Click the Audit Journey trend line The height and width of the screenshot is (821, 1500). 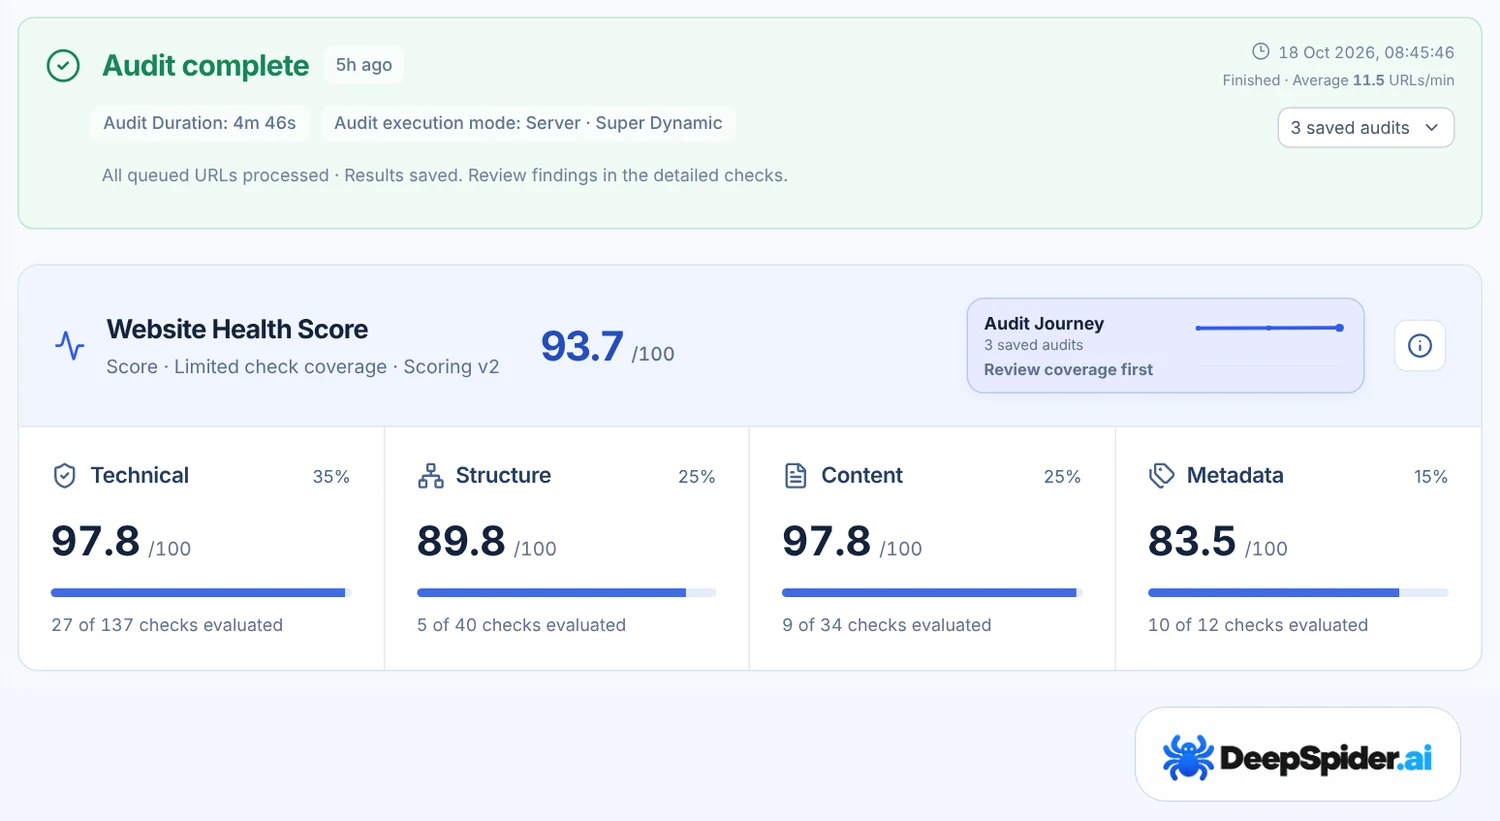pyautogui.click(x=1269, y=328)
